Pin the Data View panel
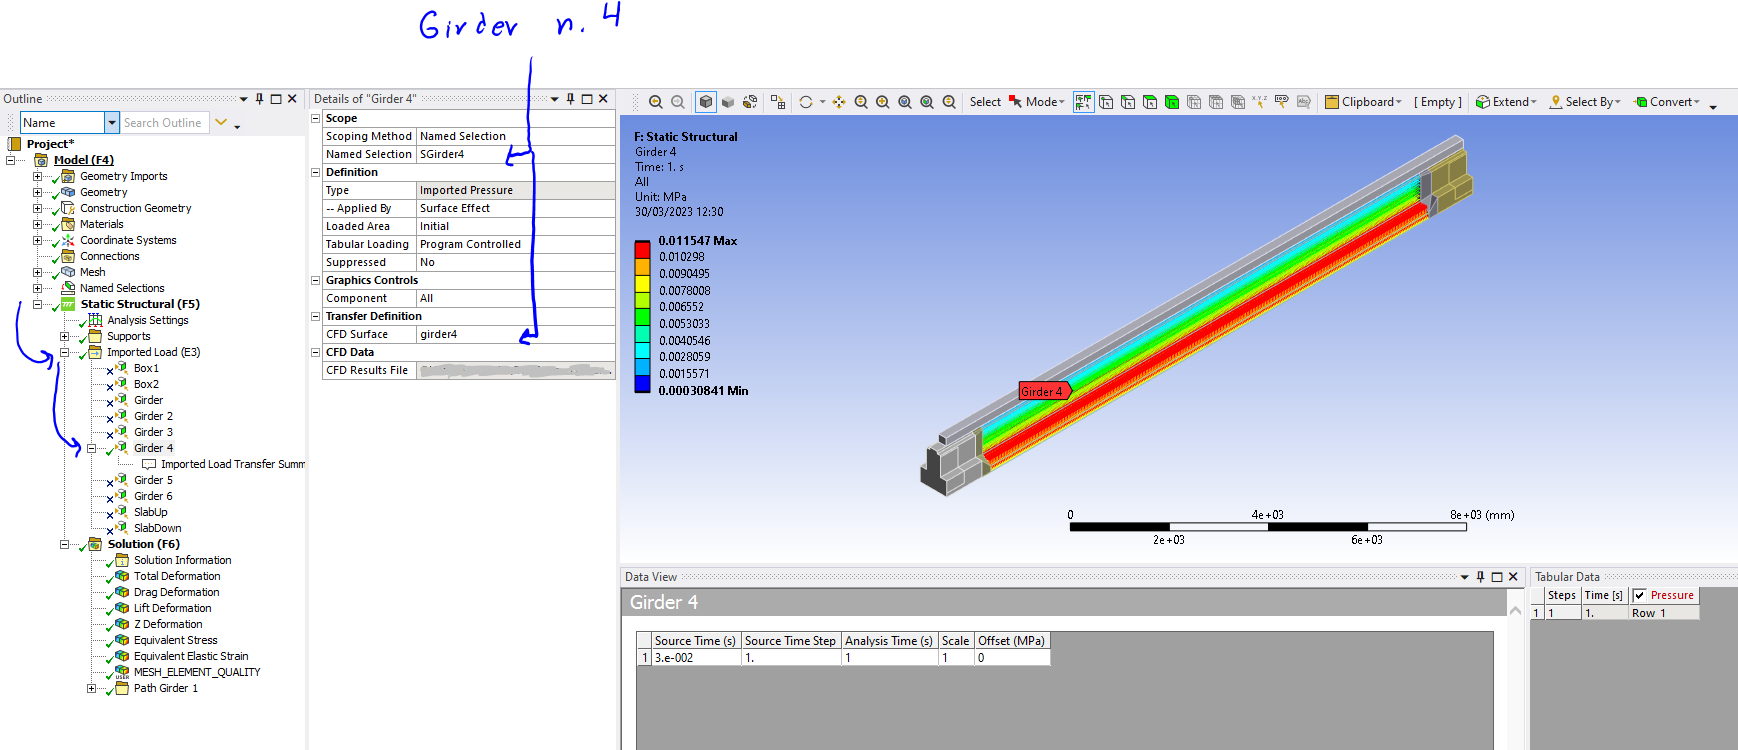The height and width of the screenshot is (750, 1738). (1481, 577)
